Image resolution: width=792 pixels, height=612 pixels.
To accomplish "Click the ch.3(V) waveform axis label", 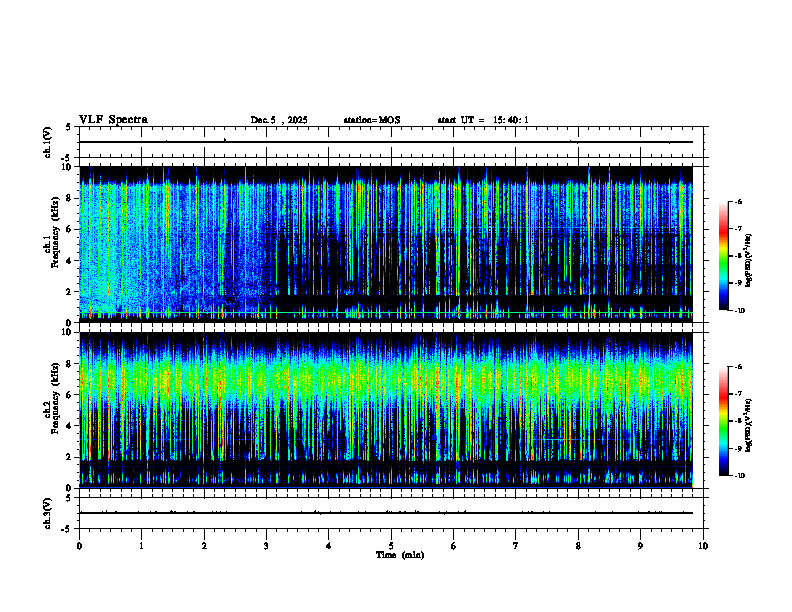I will click(48, 514).
